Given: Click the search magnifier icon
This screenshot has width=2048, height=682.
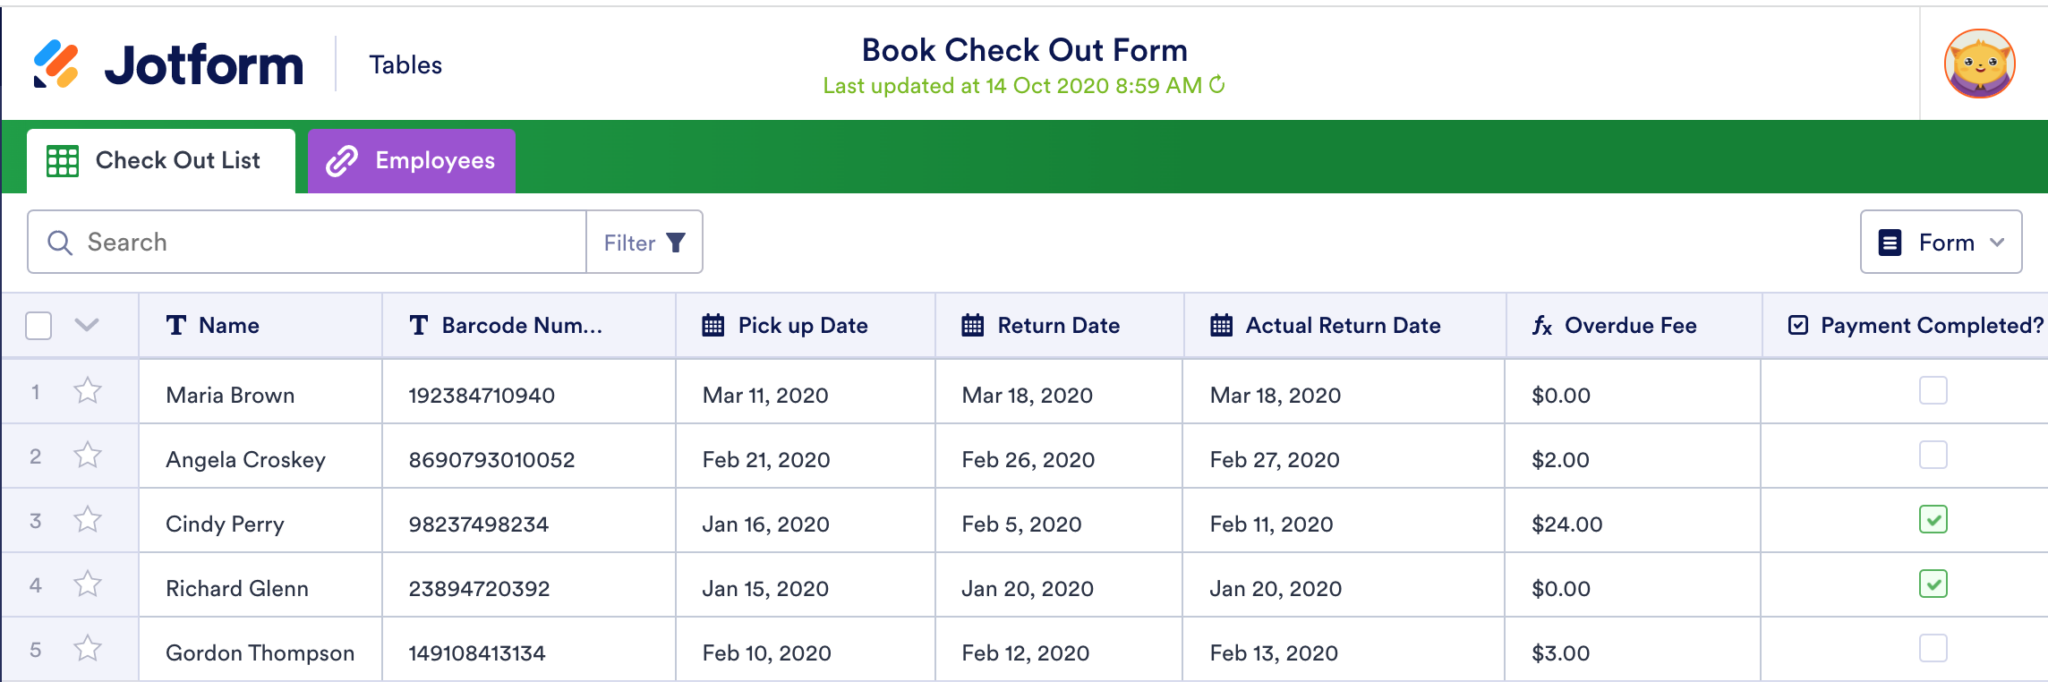Looking at the screenshot, I should click(60, 242).
